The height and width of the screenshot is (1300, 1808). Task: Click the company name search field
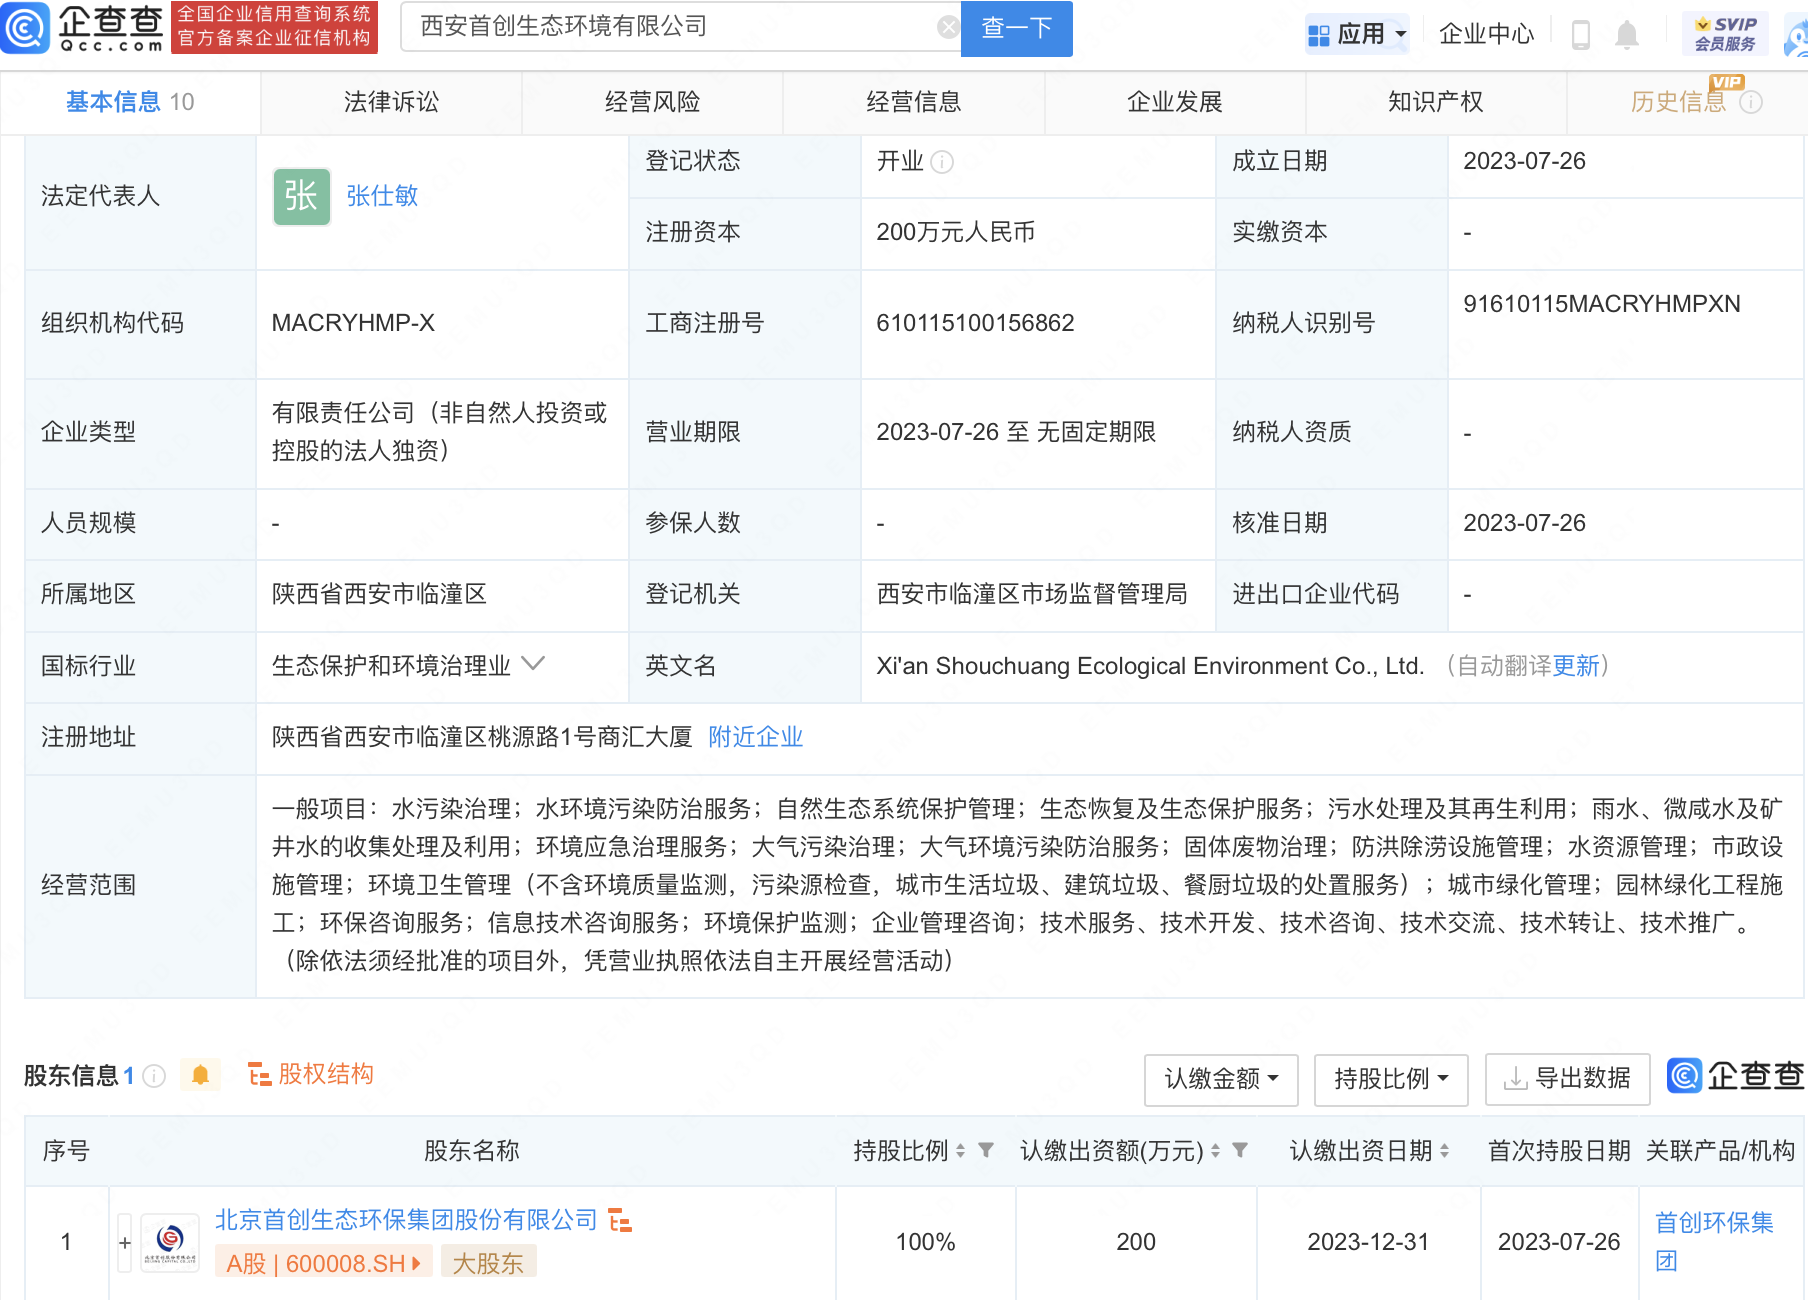point(670,27)
